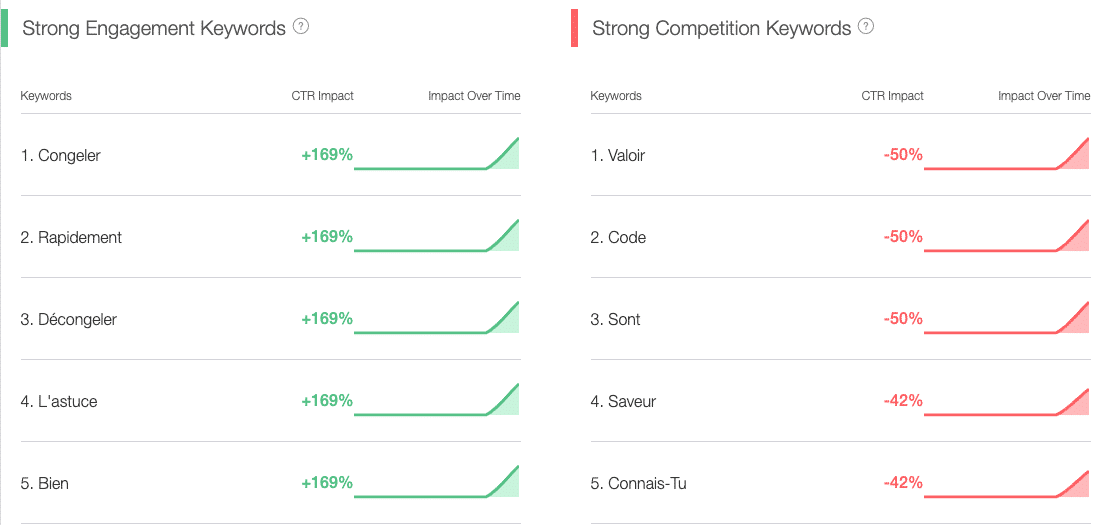Sort engagement table by CTR Impact header
This screenshot has width=1110, height=525.
click(323, 96)
